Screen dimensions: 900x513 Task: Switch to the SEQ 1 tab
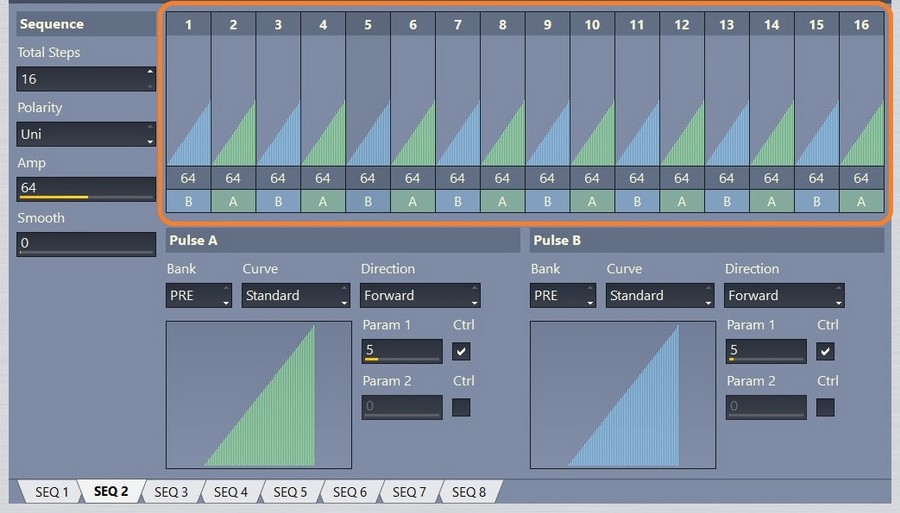52,492
